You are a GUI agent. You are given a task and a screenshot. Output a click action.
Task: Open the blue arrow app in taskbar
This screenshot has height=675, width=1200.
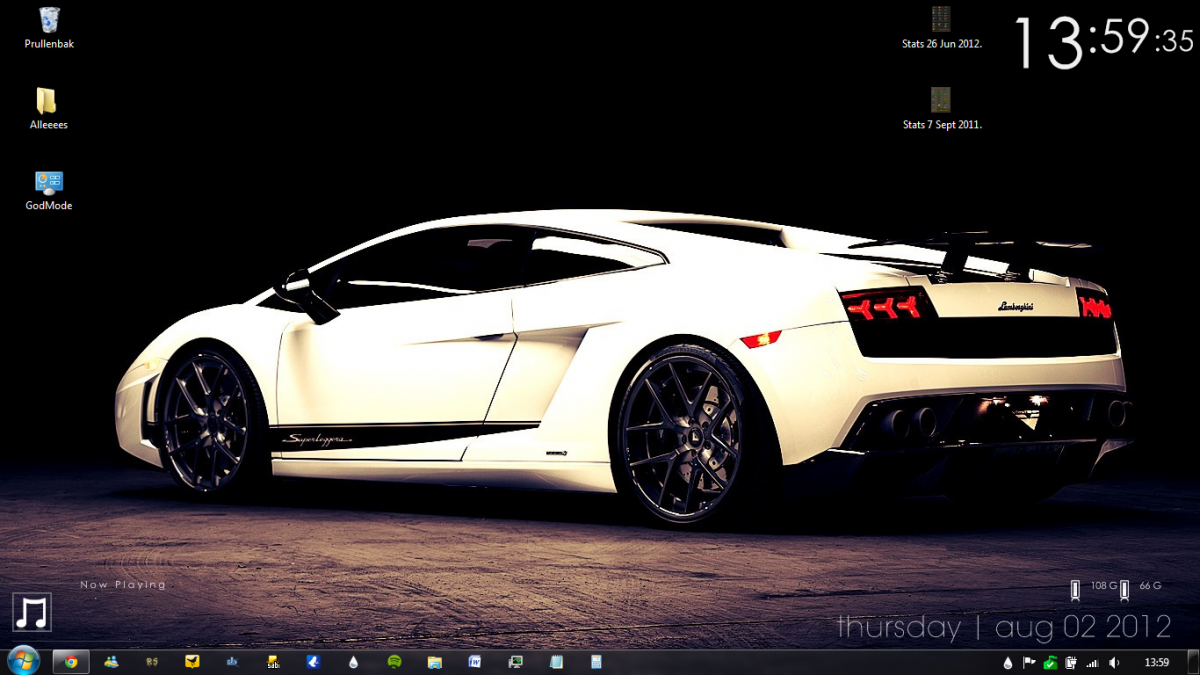[313, 662]
